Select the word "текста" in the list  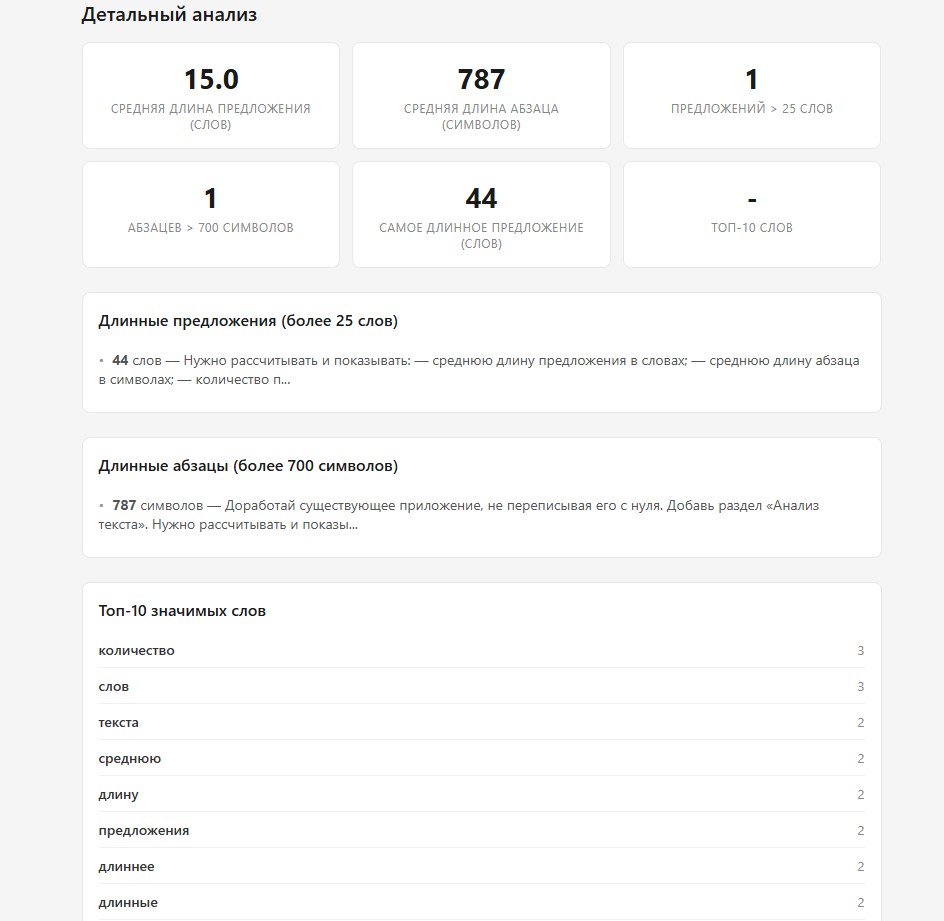(x=119, y=722)
